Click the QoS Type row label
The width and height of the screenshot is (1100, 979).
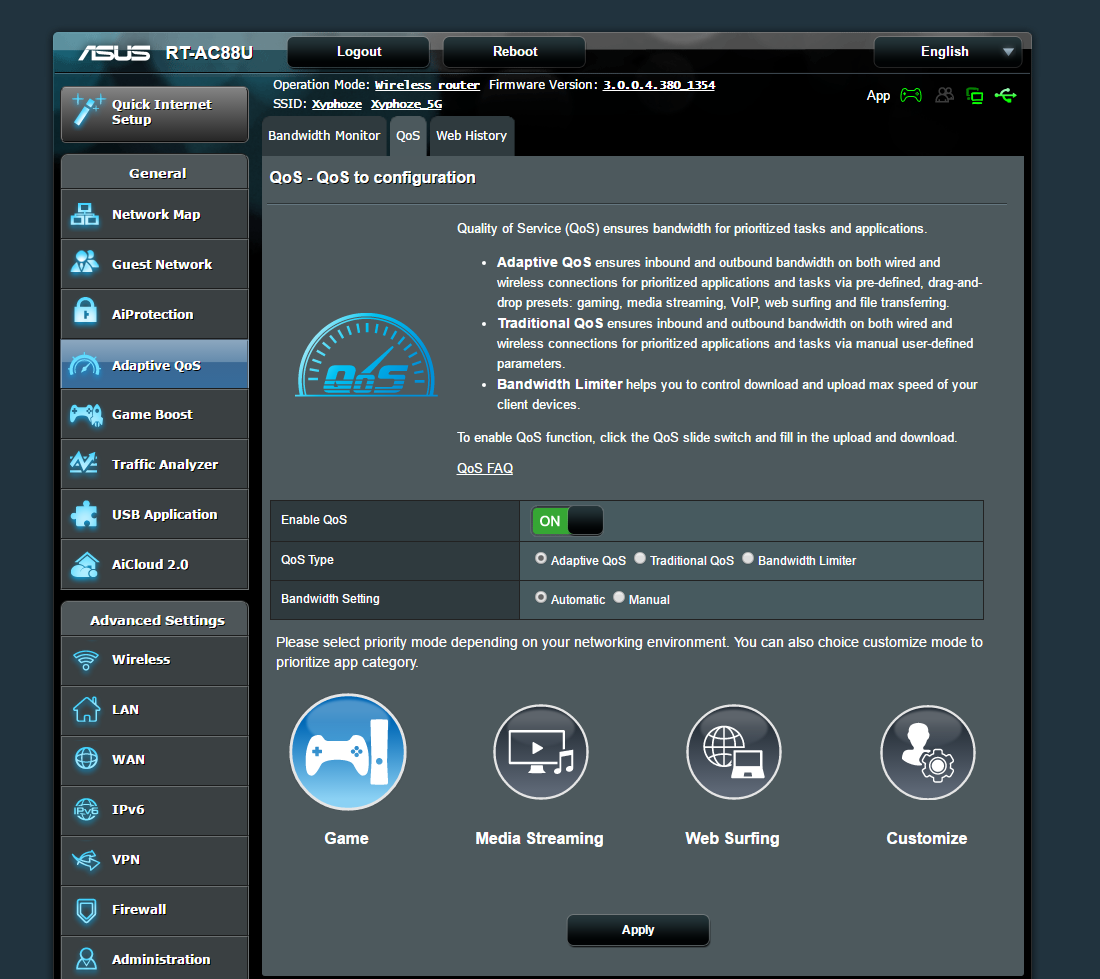coord(307,560)
